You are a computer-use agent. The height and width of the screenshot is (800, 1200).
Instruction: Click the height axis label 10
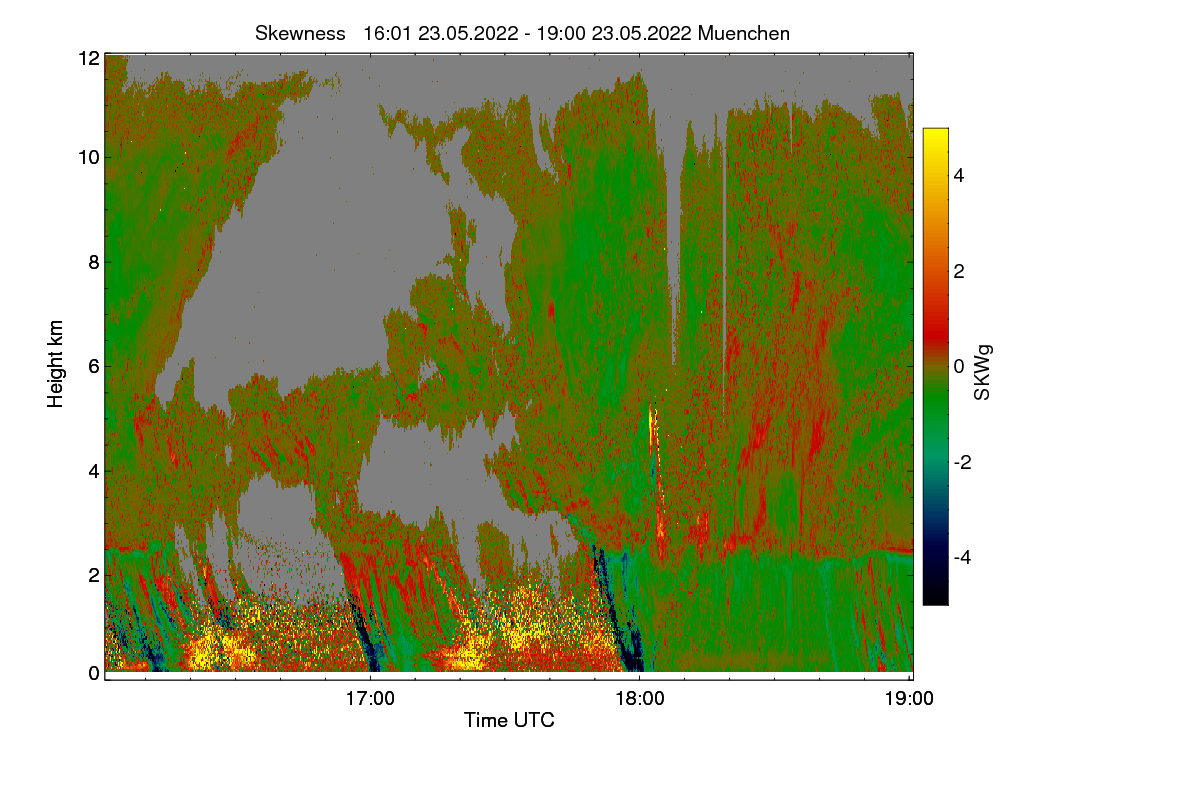coord(89,157)
